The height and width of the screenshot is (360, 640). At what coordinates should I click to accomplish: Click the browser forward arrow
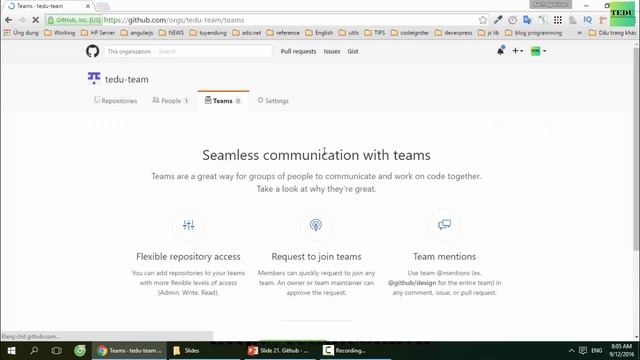click(22, 20)
